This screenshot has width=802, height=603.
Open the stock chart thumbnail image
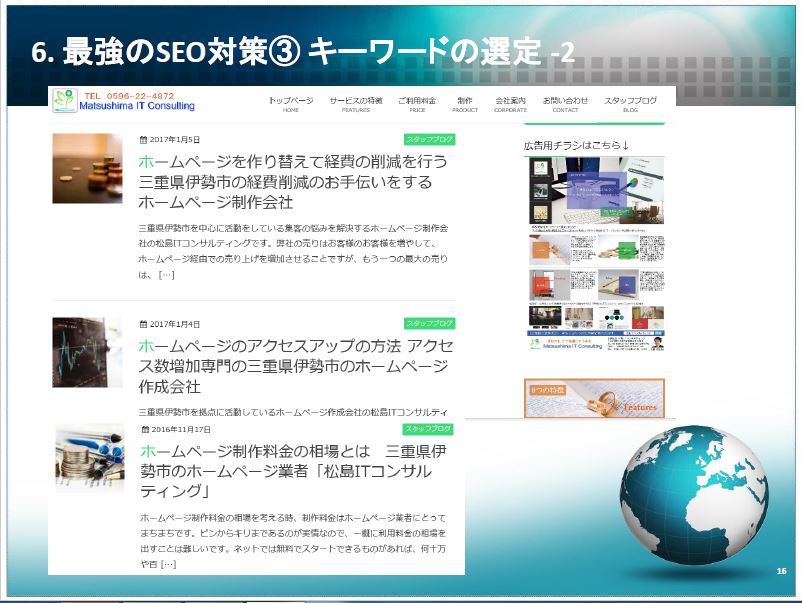[87, 352]
